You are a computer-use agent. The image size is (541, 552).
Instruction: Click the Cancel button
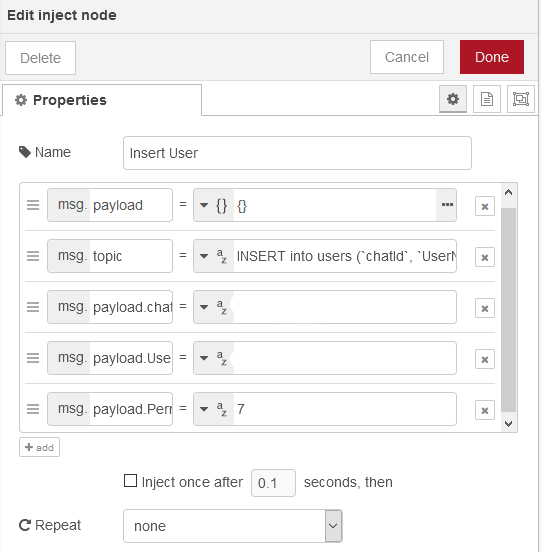[x=407, y=57]
